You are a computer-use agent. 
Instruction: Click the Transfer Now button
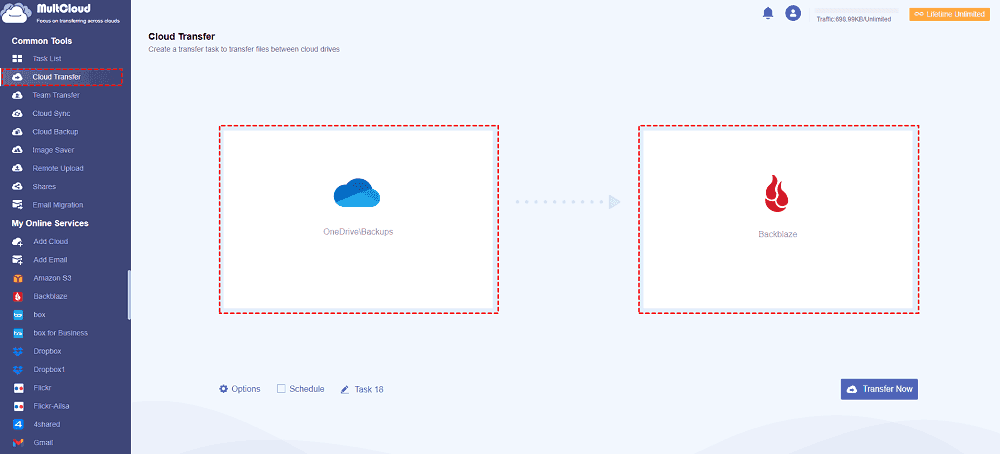pyautogui.click(x=879, y=389)
